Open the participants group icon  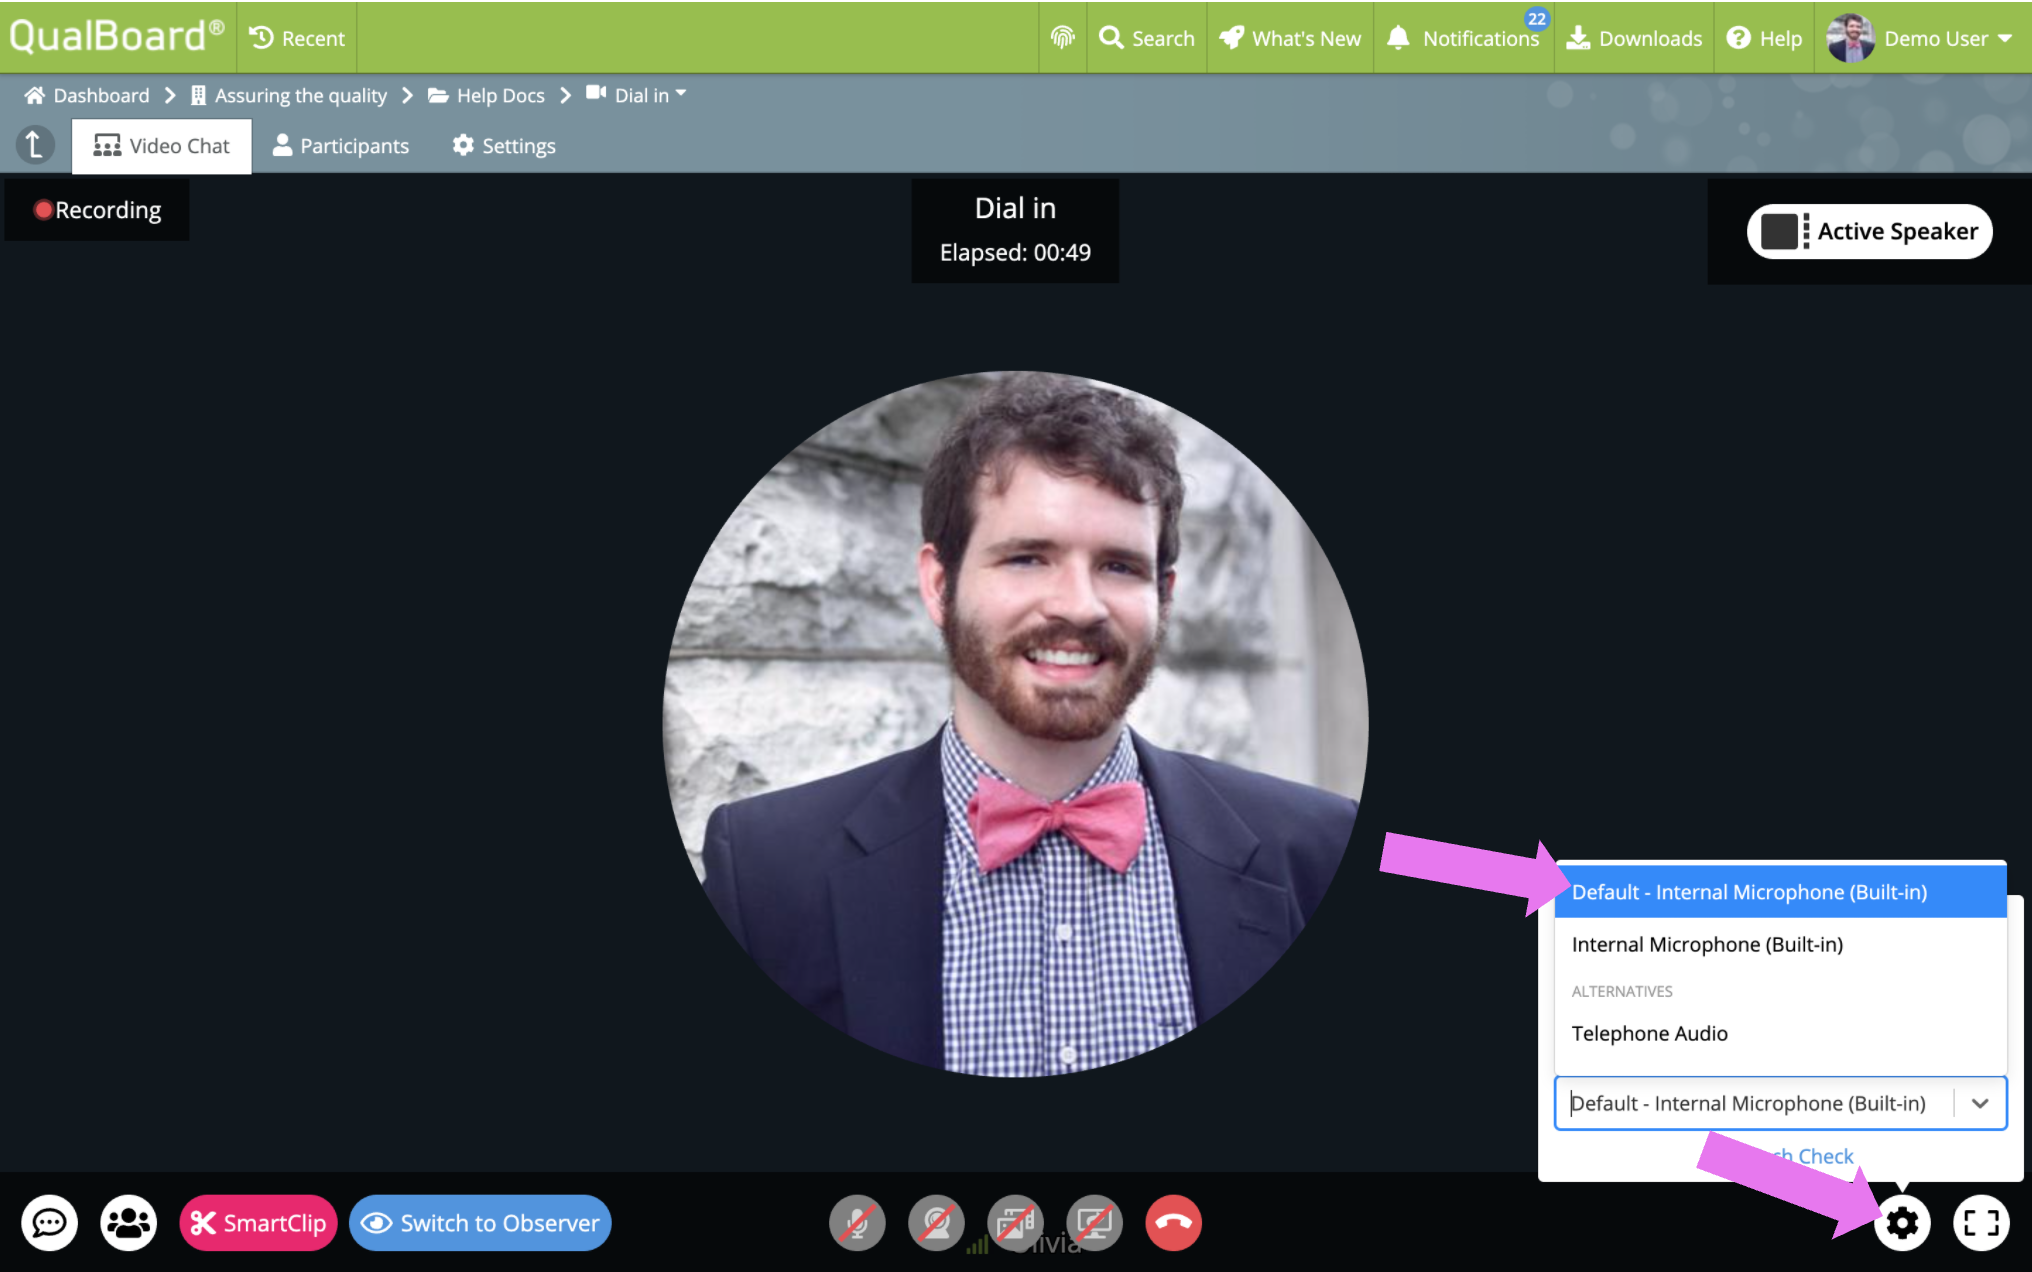tap(129, 1222)
